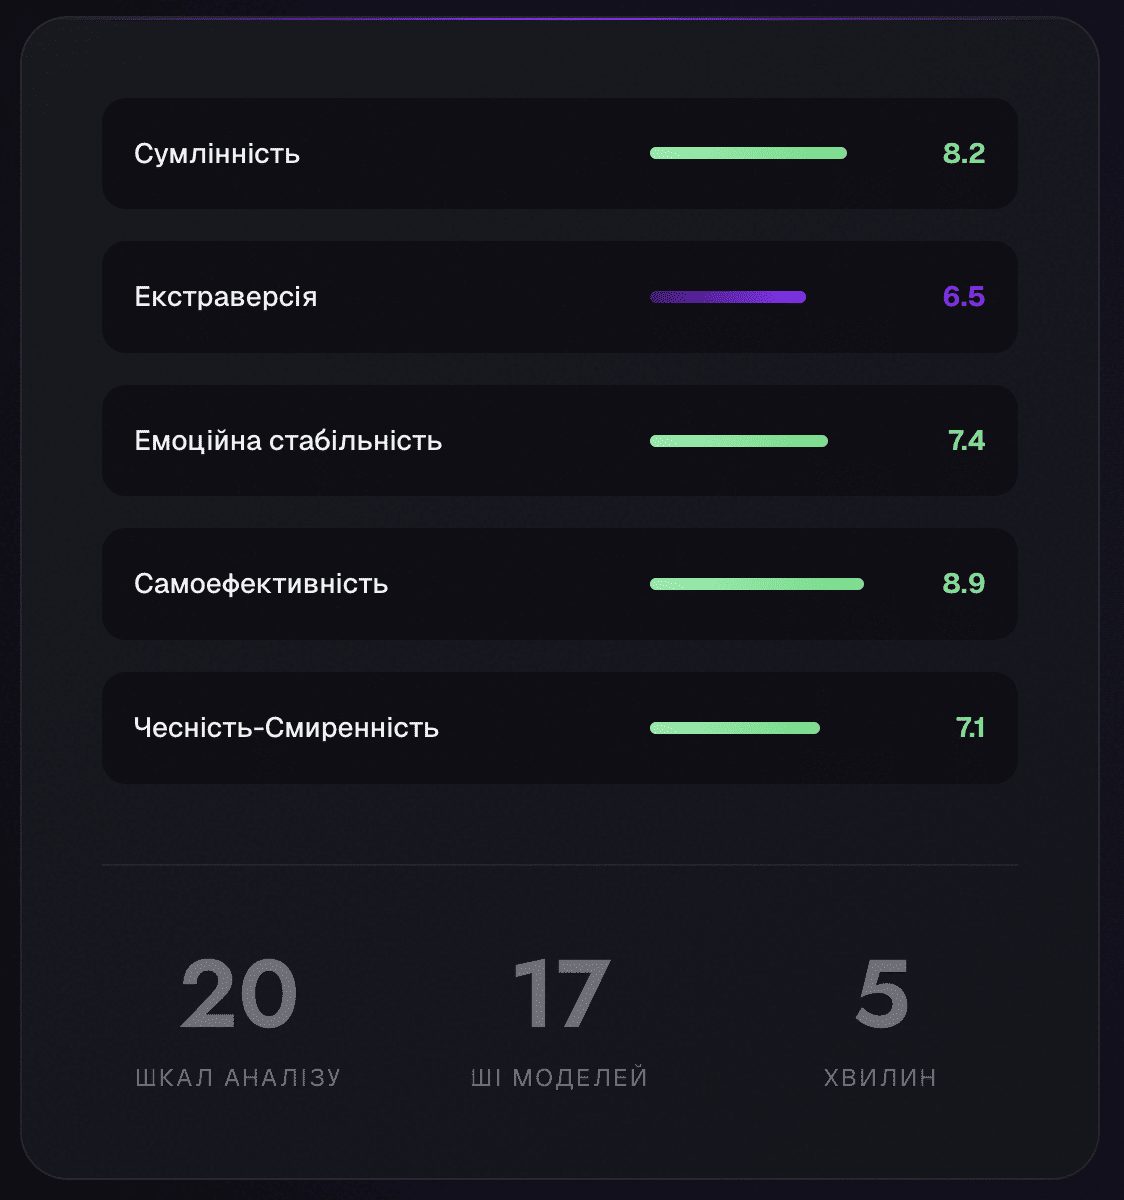Screen dimensions: 1124x1200
Task: Click the Самоефективність trait label
Action: point(261,584)
